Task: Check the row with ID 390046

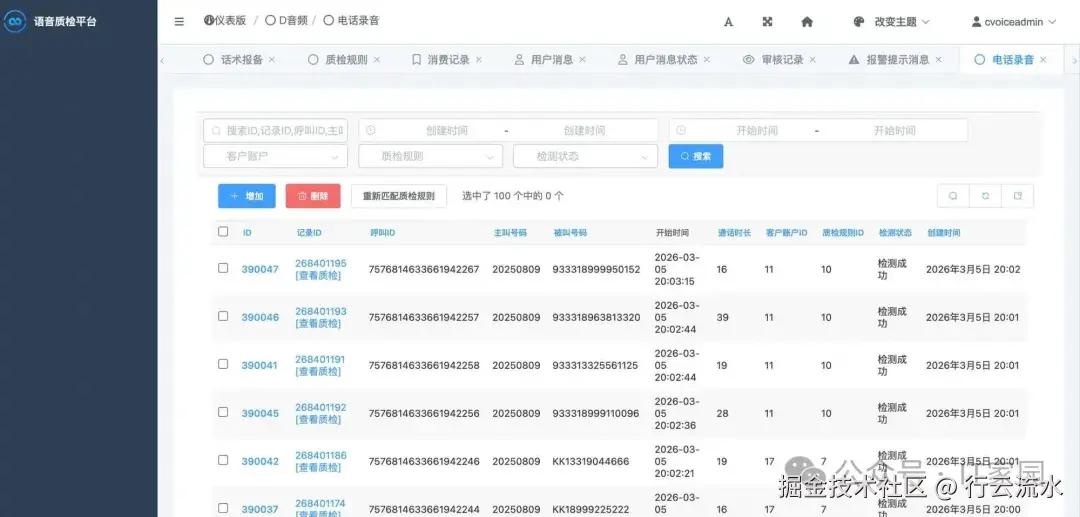Action: [223, 316]
